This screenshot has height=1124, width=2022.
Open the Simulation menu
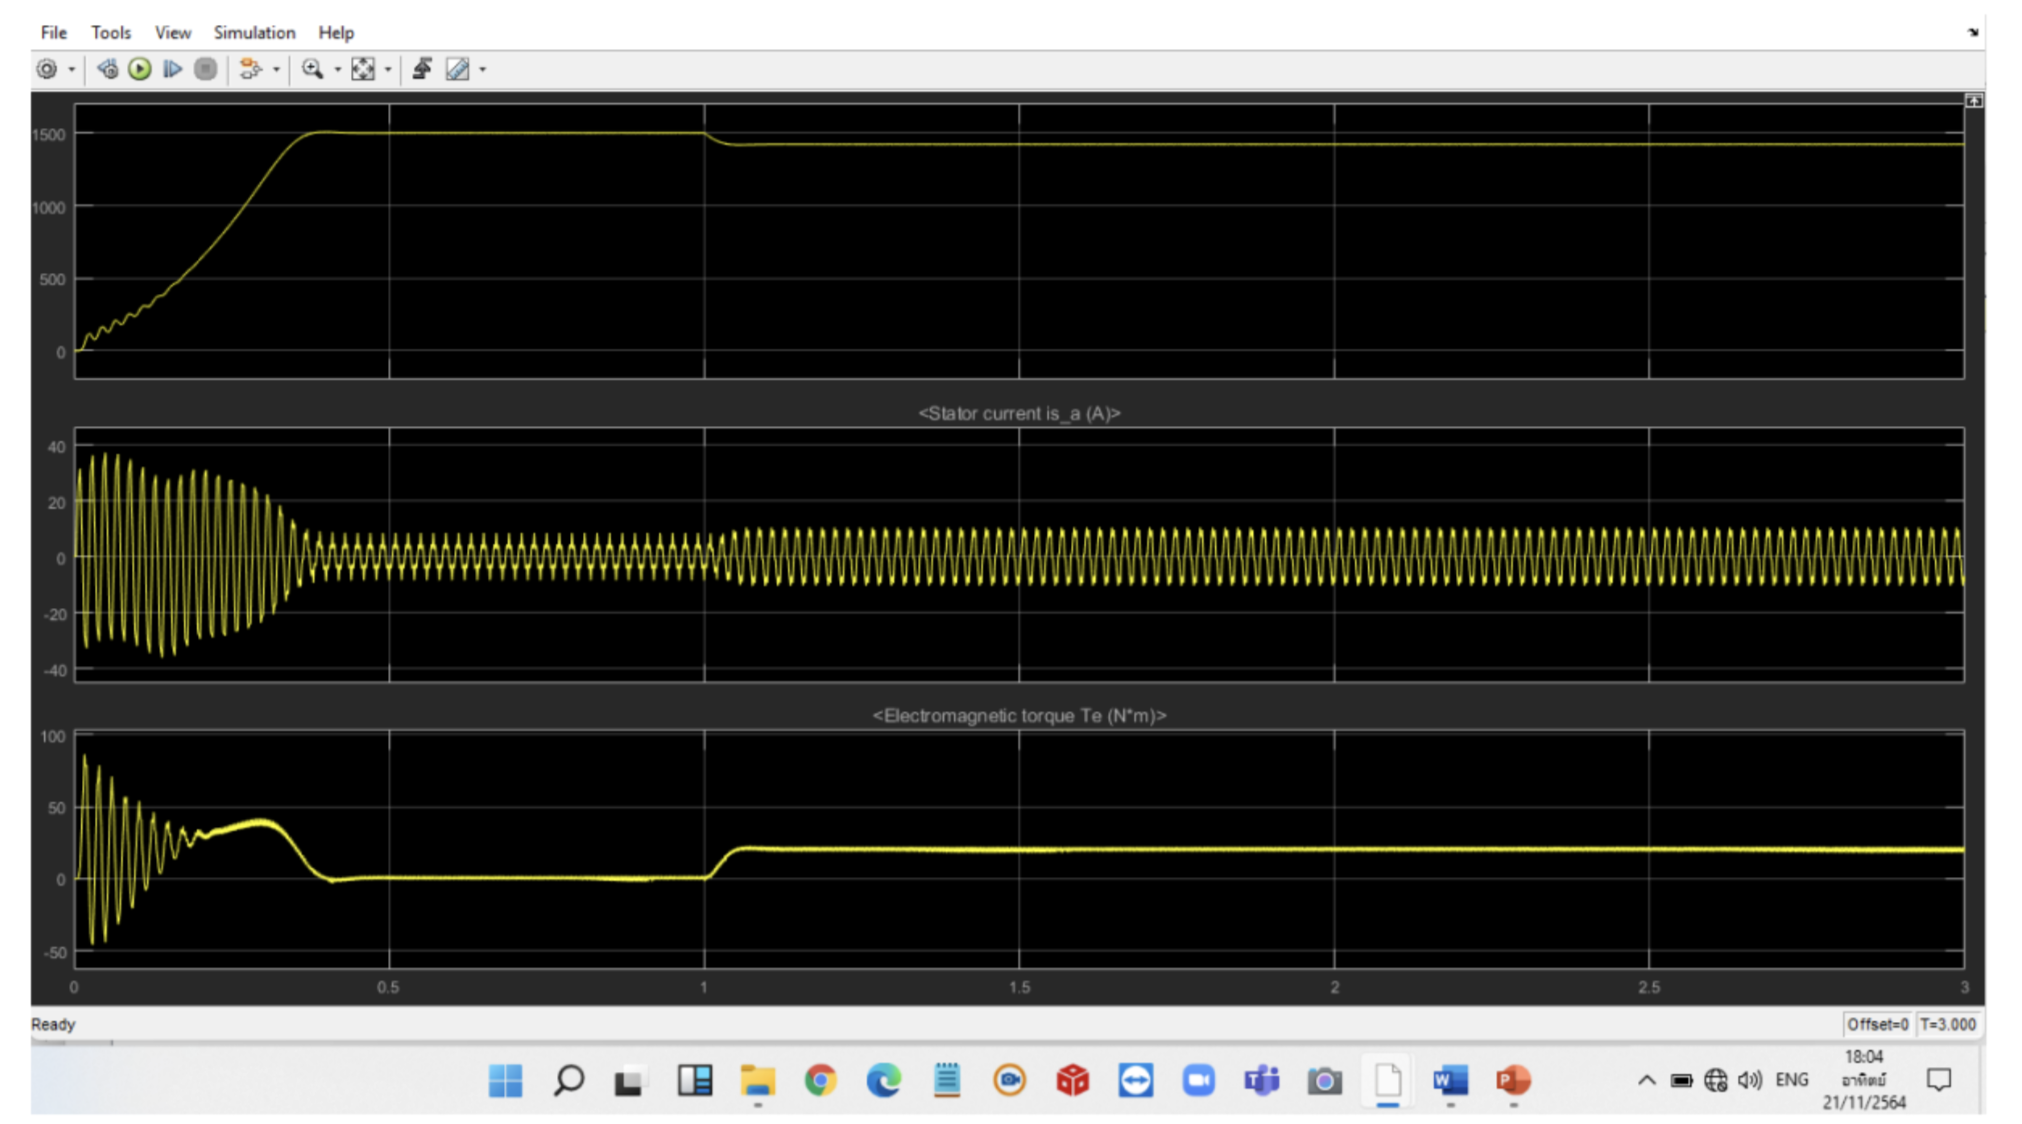click(254, 32)
